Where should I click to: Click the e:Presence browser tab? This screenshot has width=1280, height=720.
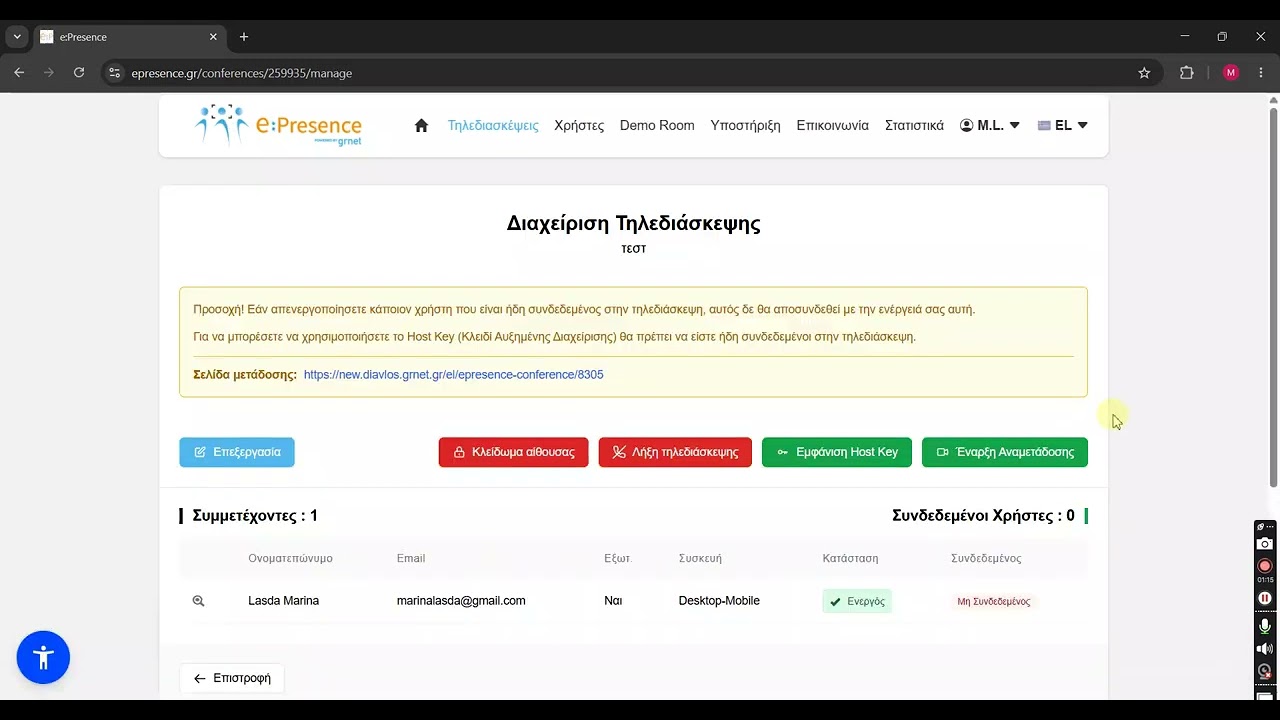click(128, 37)
